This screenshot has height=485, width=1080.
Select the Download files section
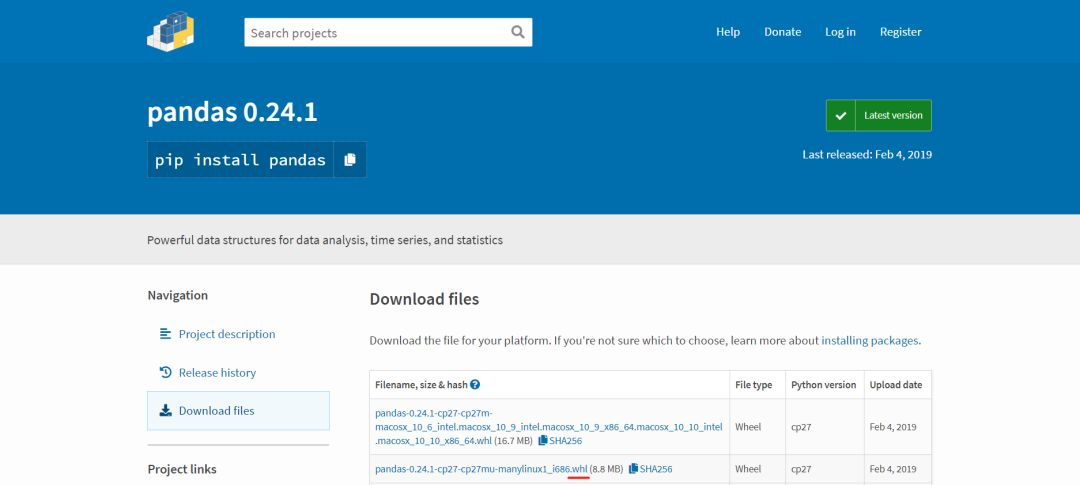click(238, 411)
